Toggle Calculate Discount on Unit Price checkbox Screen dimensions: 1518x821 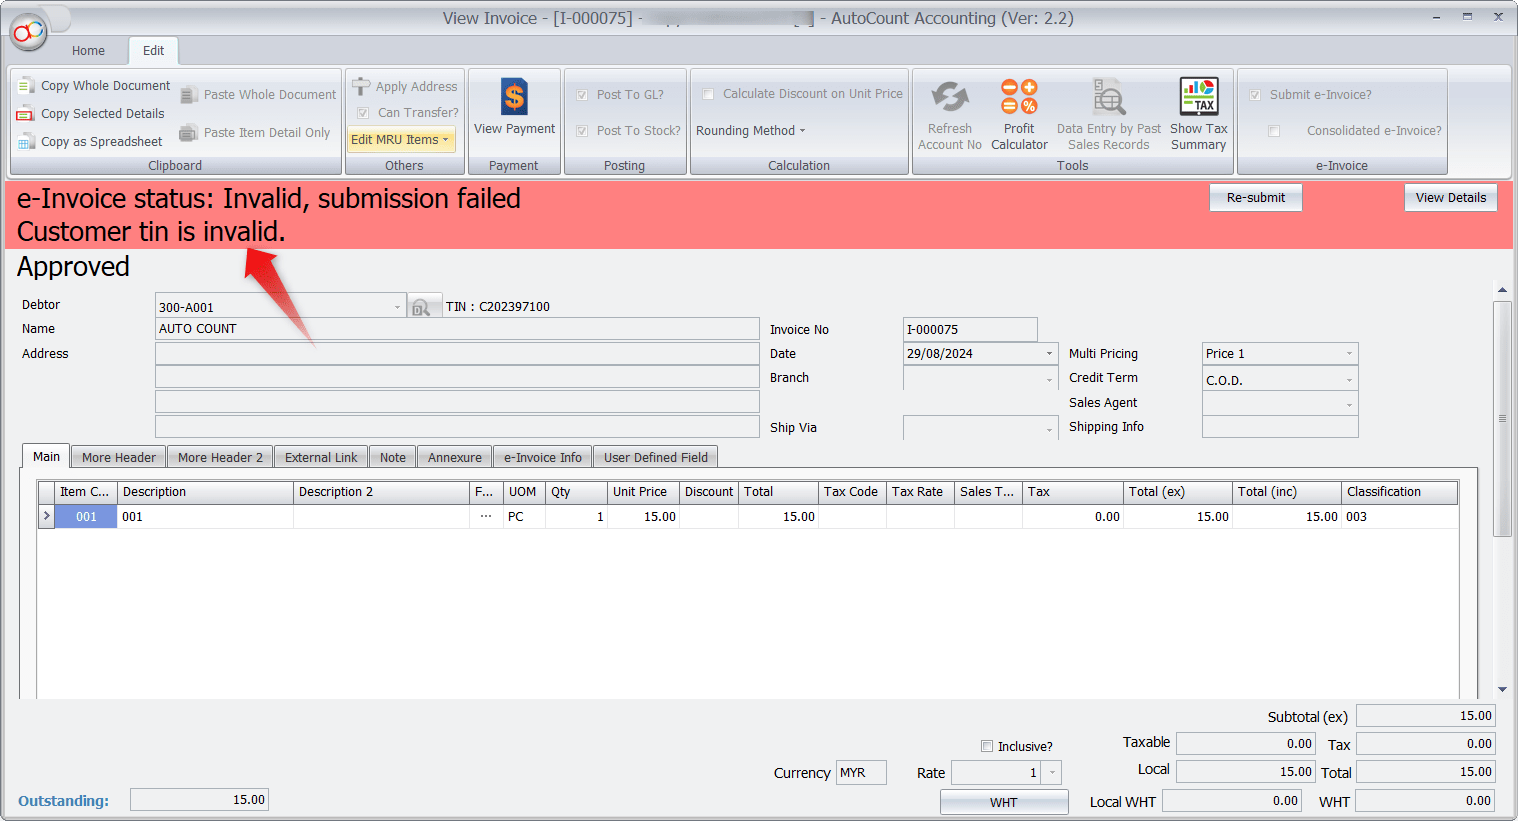708,94
